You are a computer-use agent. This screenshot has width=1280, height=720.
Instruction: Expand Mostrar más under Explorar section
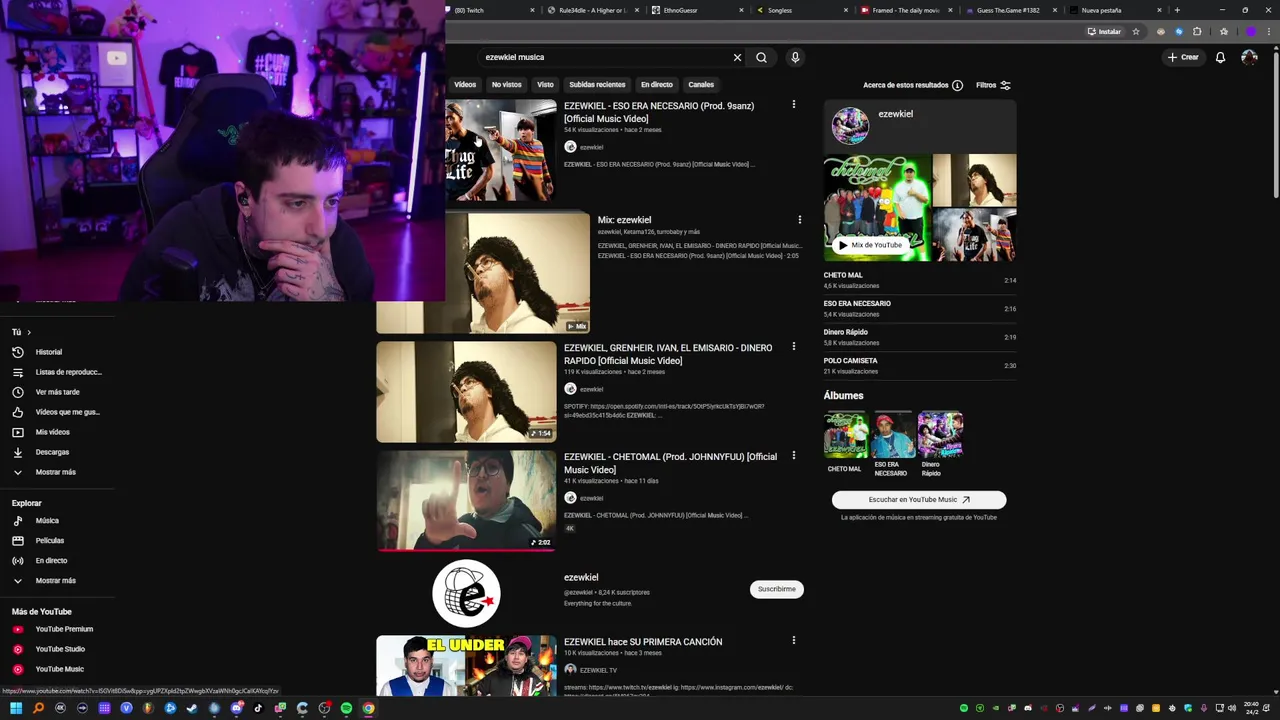[57, 580]
